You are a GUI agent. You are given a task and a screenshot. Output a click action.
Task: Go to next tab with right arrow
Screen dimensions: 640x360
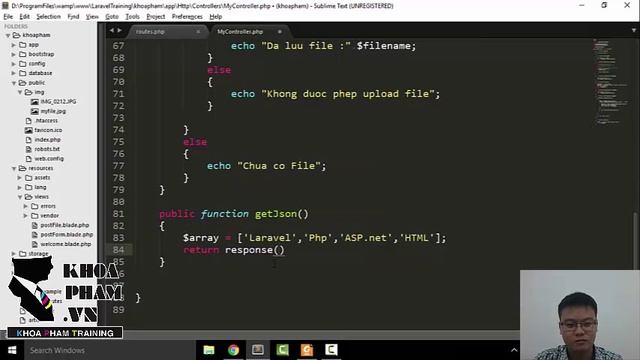(x=120, y=30)
